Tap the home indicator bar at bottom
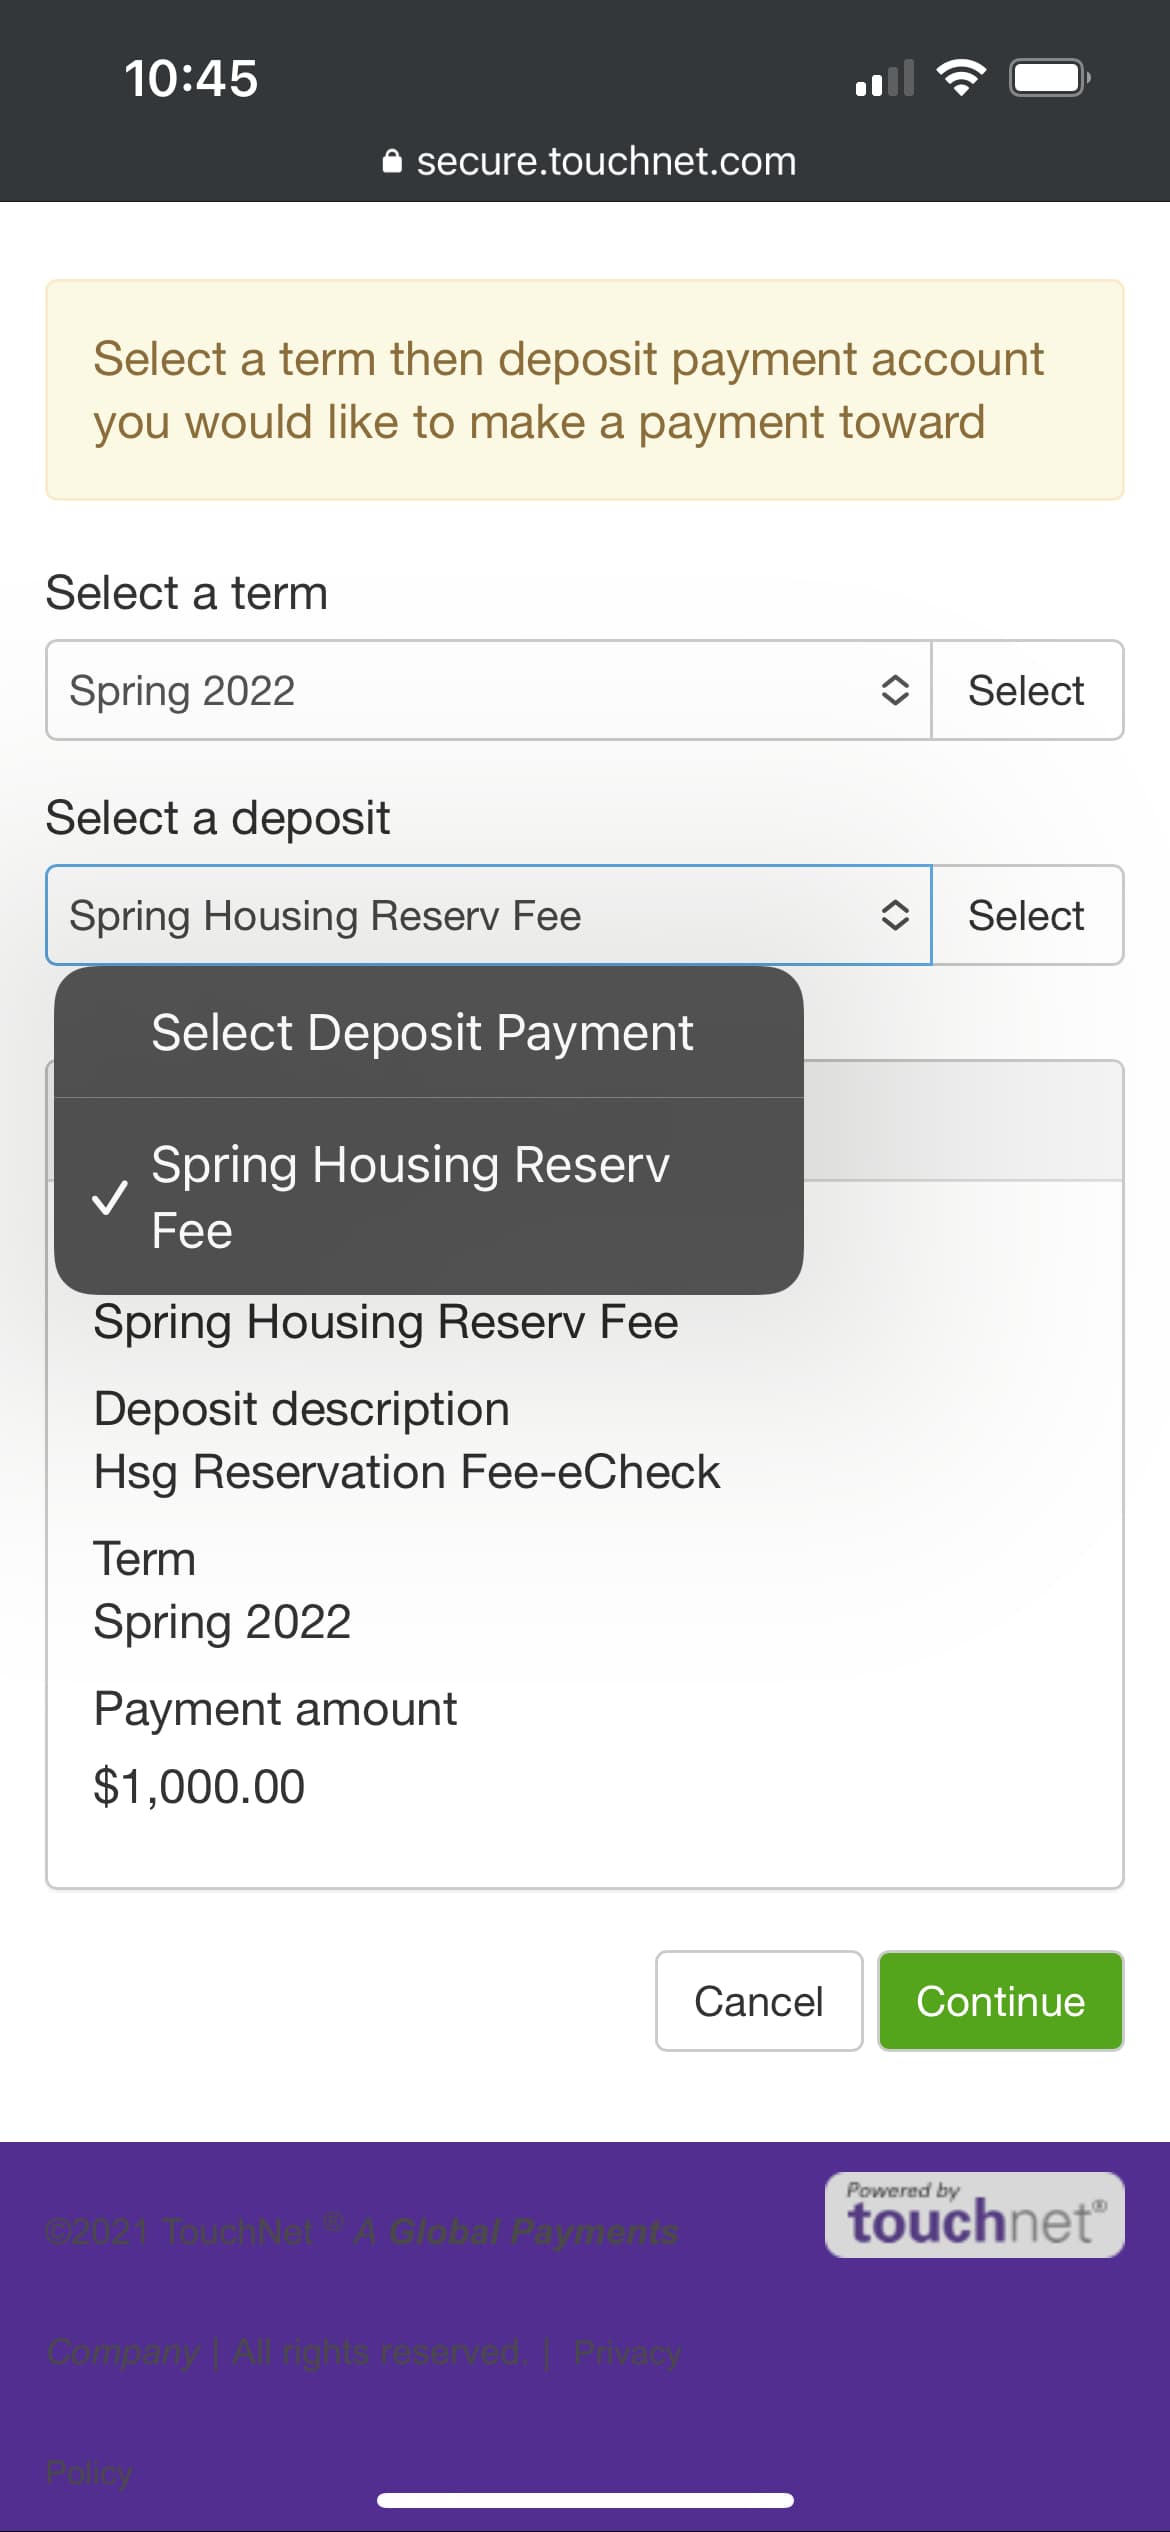1170x2532 pixels. [585, 2500]
